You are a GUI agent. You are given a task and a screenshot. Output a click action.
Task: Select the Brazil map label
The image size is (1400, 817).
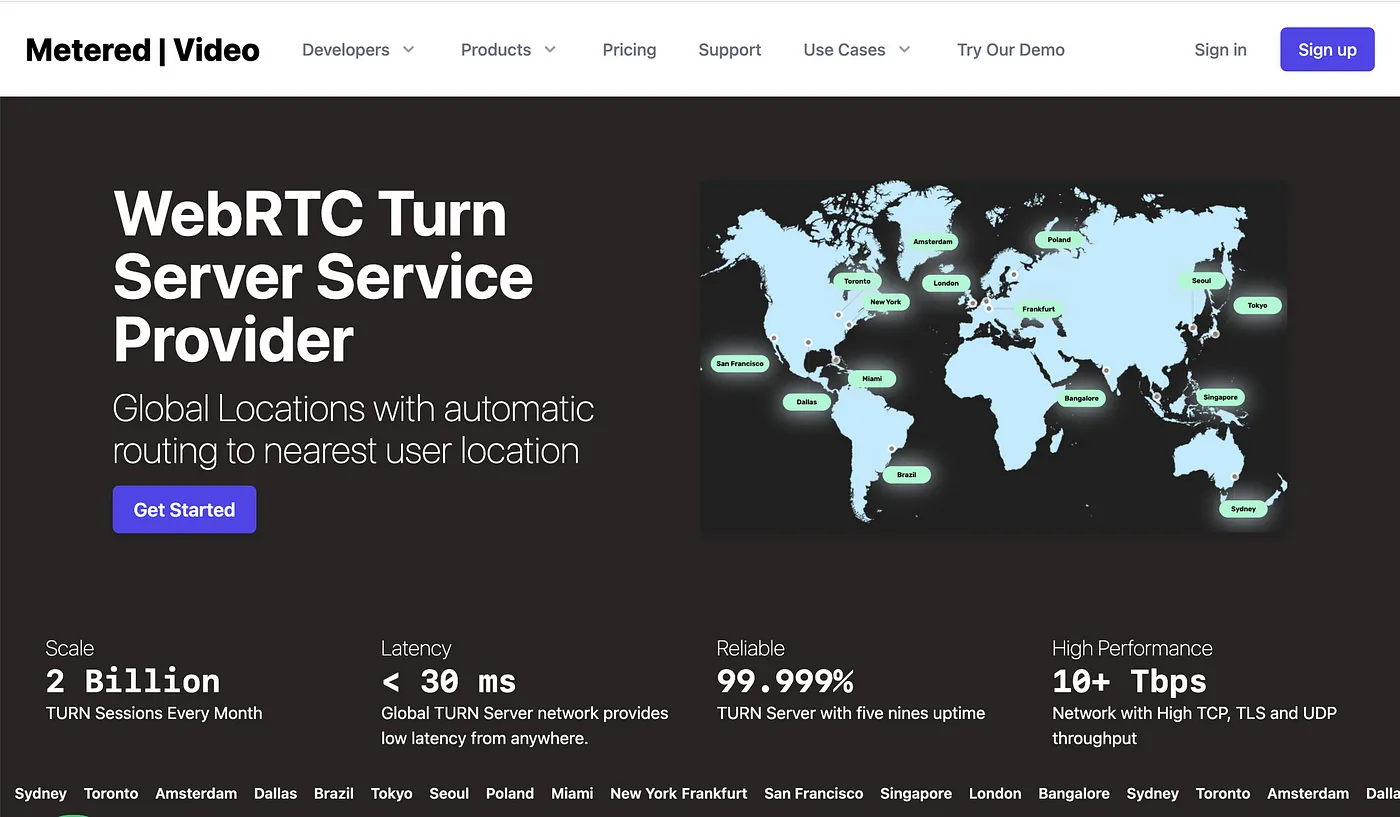[906, 475]
